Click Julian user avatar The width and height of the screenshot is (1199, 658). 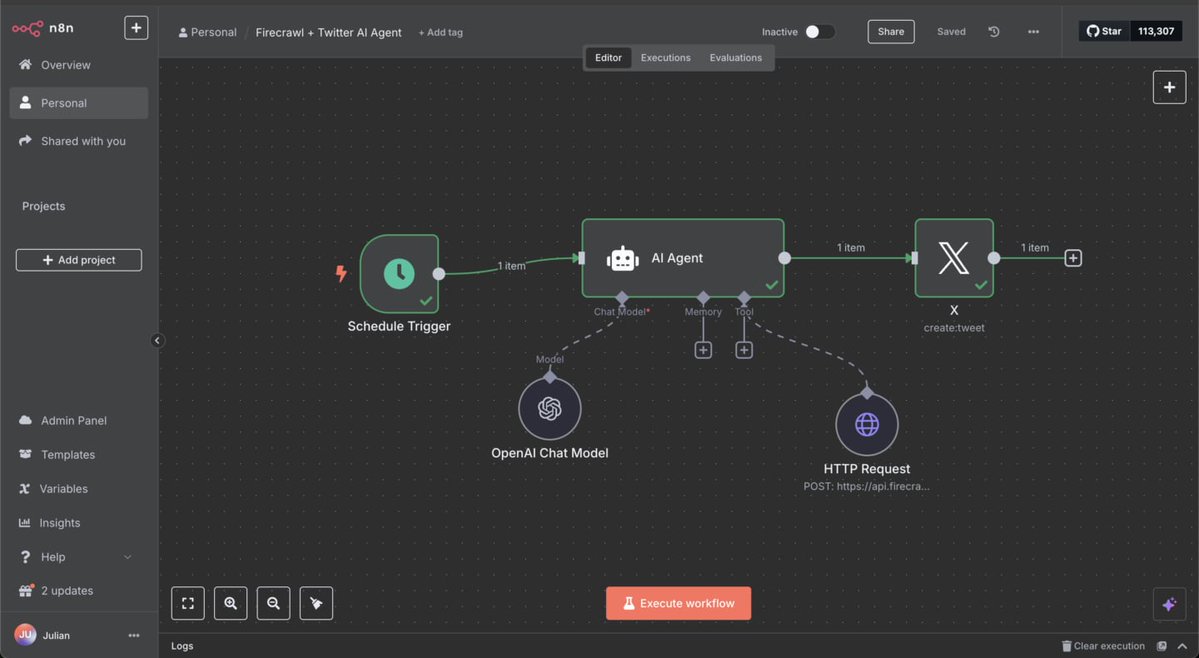click(x=25, y=634)
